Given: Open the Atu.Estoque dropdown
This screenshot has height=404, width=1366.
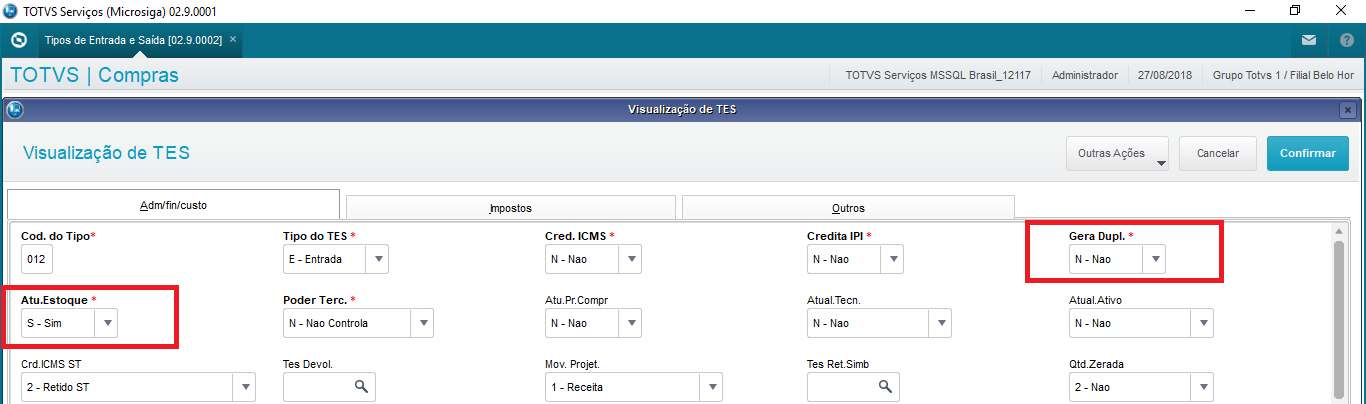Looking at the screenshot, I should [x=107, y=323].
